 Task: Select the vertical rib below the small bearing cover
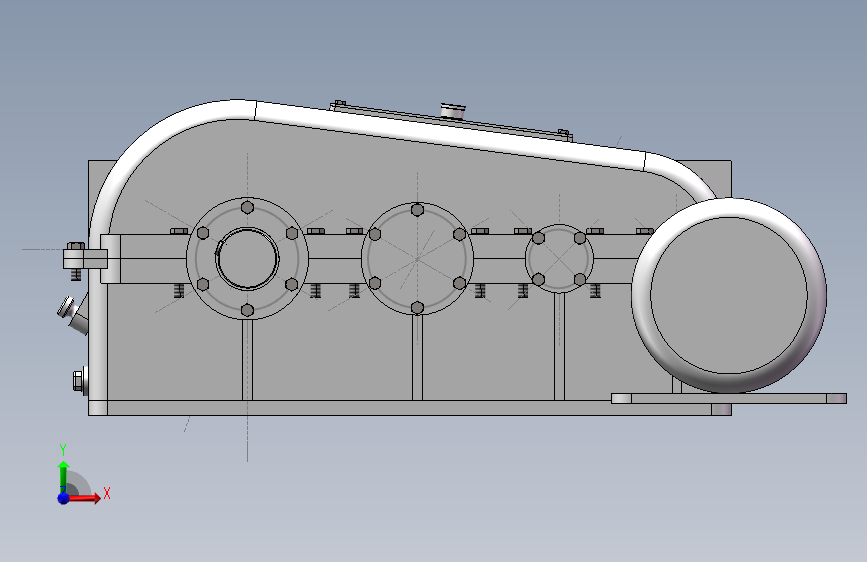(559, 346)
